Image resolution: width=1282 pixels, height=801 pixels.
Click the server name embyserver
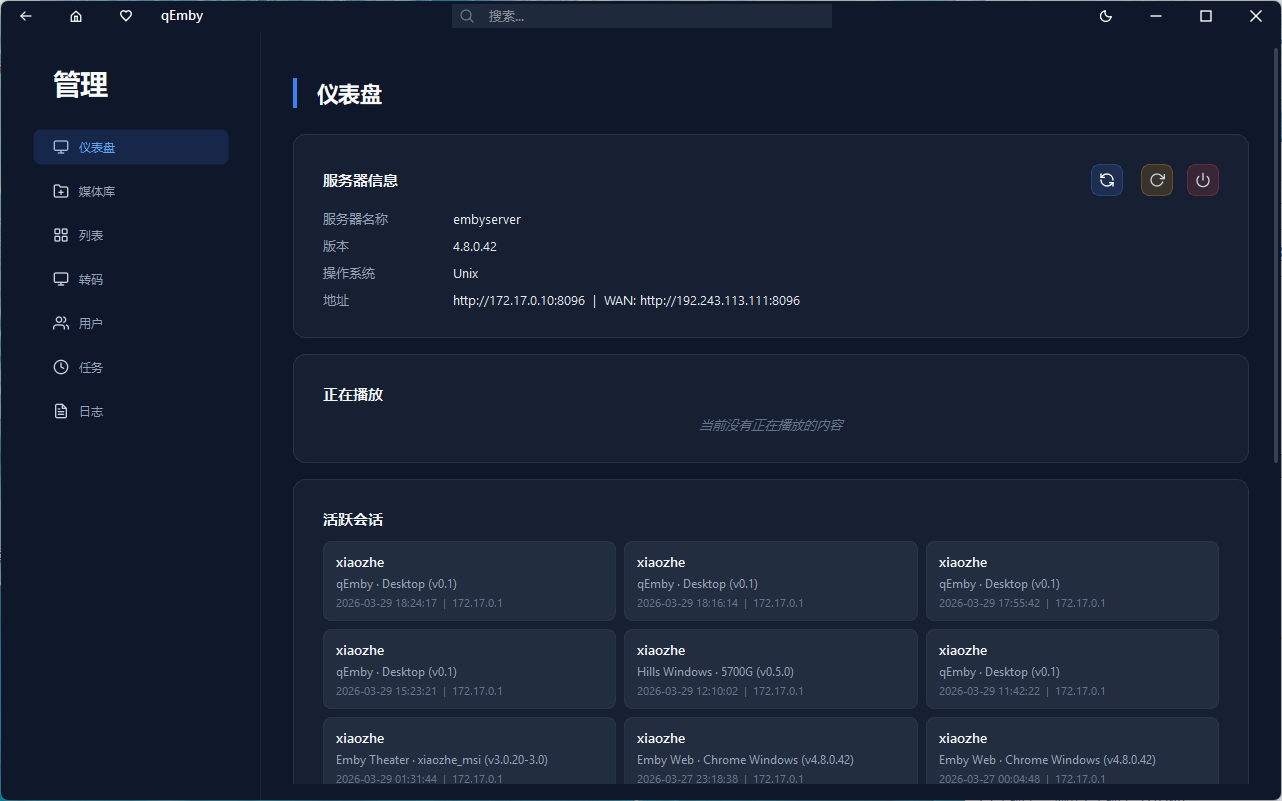coord(487,219)
